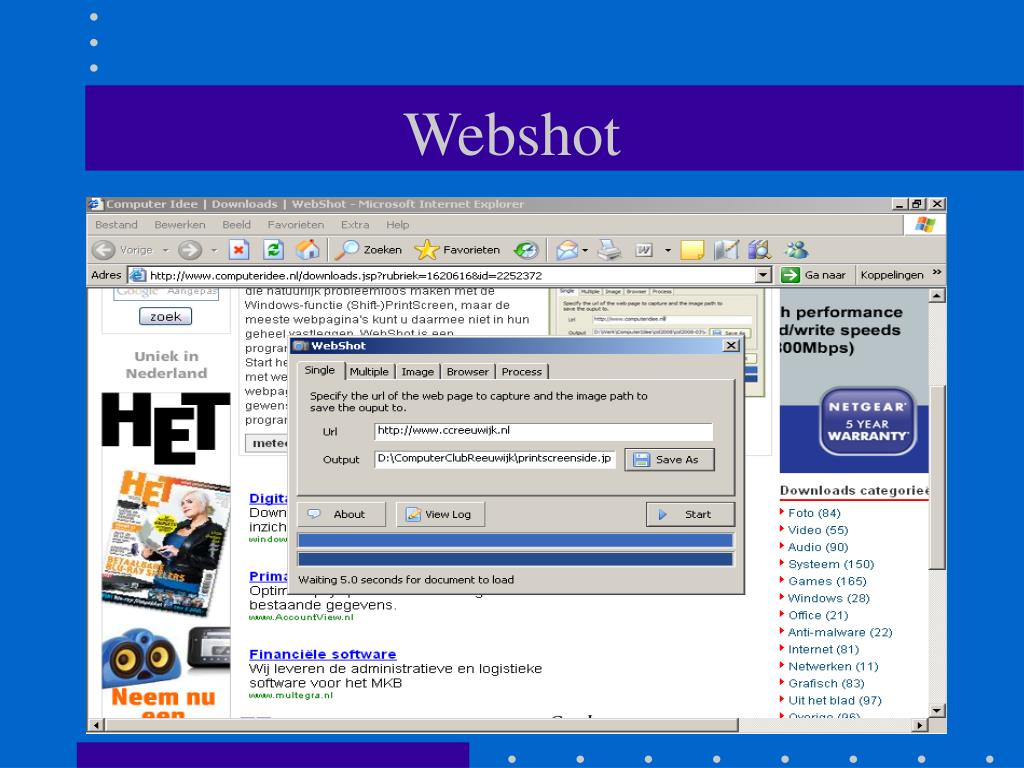Open Favorieten star button
This screenshot has width=1024, height=768.
(458, 249)
